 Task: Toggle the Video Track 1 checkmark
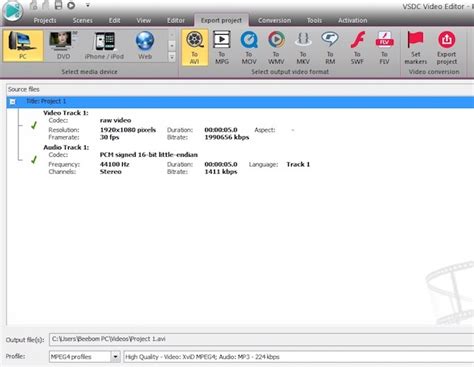[34, 126]
